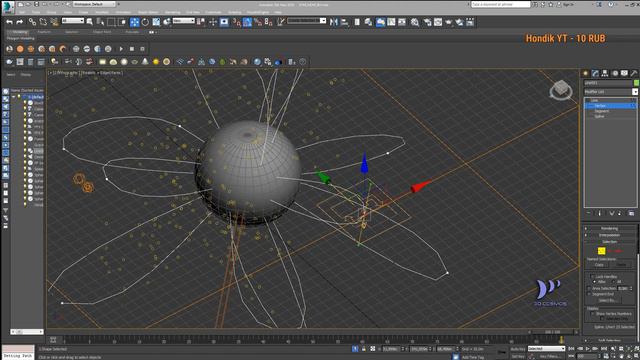
Task: Switch to the Object Paint ribbon tab
Action: [x=102, y=32]
